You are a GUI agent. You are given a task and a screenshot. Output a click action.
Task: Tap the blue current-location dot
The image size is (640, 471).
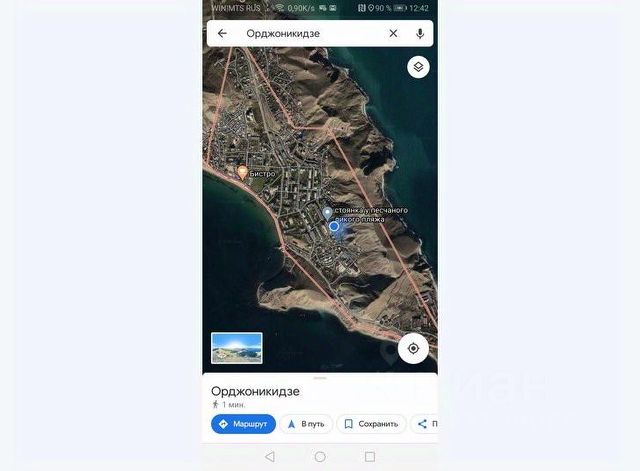334,227
